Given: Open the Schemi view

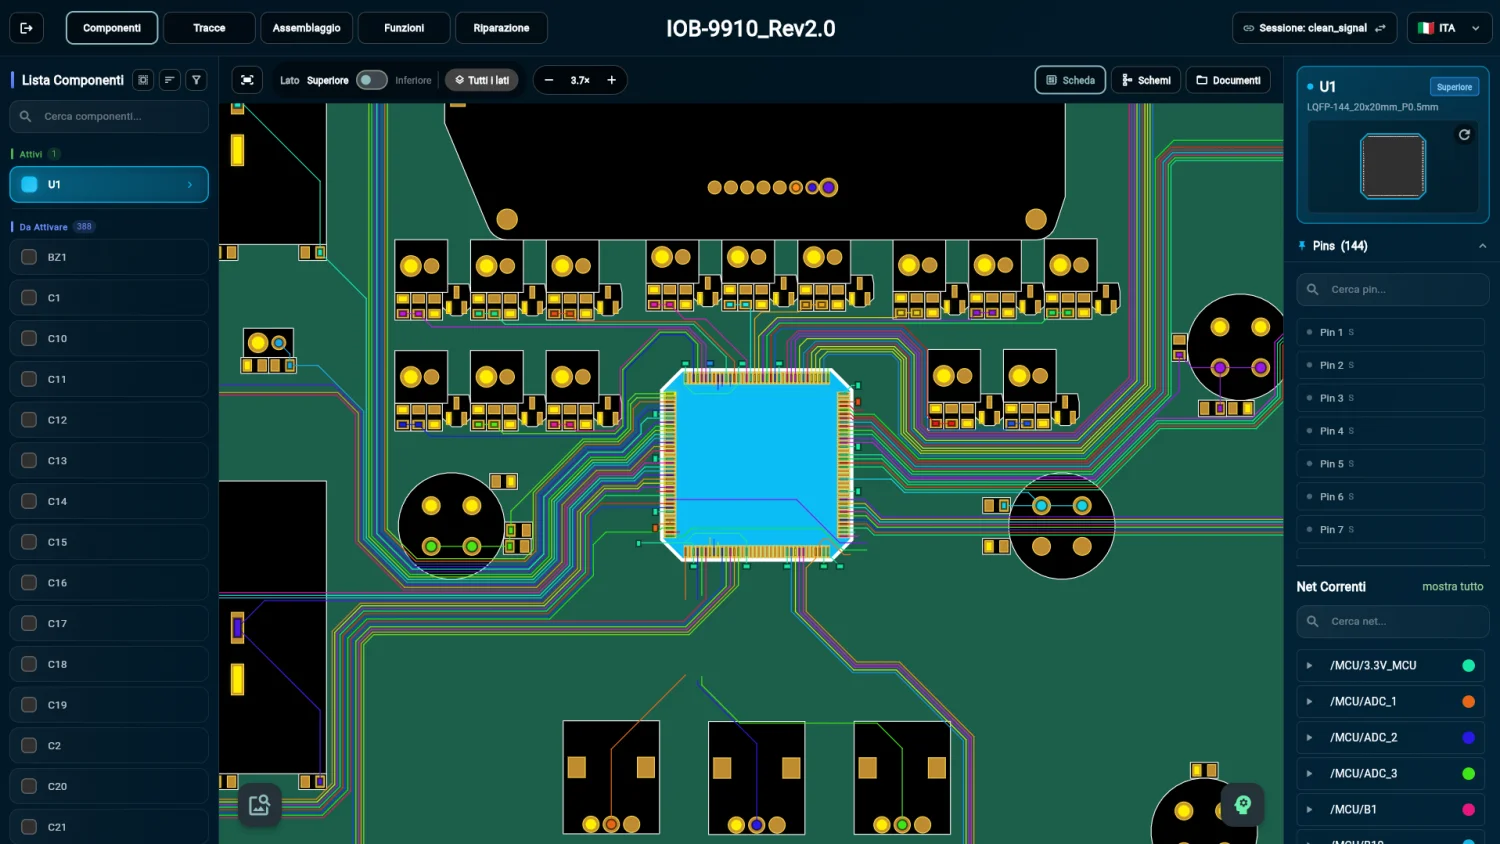Looking at the screenshot, I should point(1146,80).
